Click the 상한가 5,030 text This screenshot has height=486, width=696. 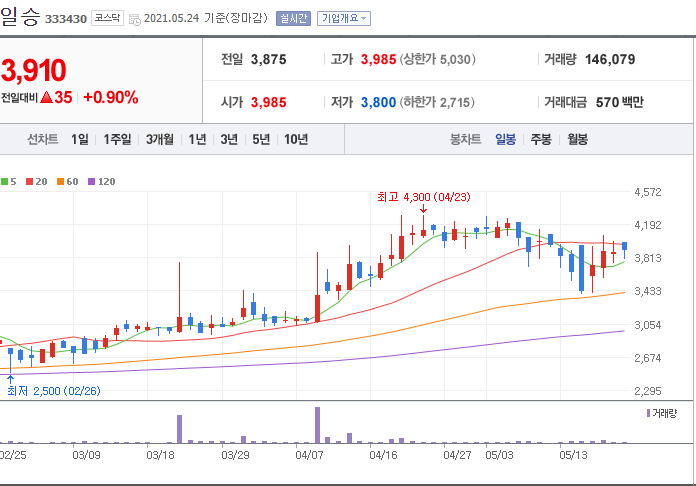(x=438, y=59)
